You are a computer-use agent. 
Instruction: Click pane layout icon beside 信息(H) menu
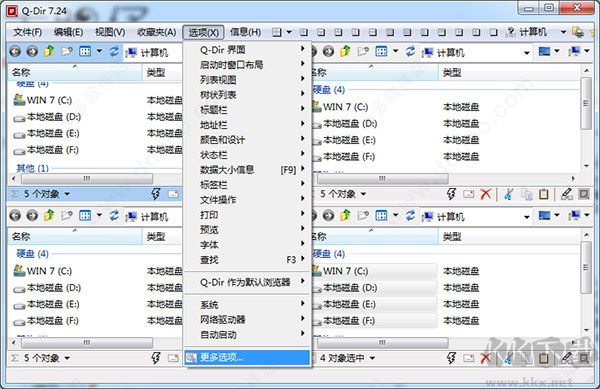[277, 32]
